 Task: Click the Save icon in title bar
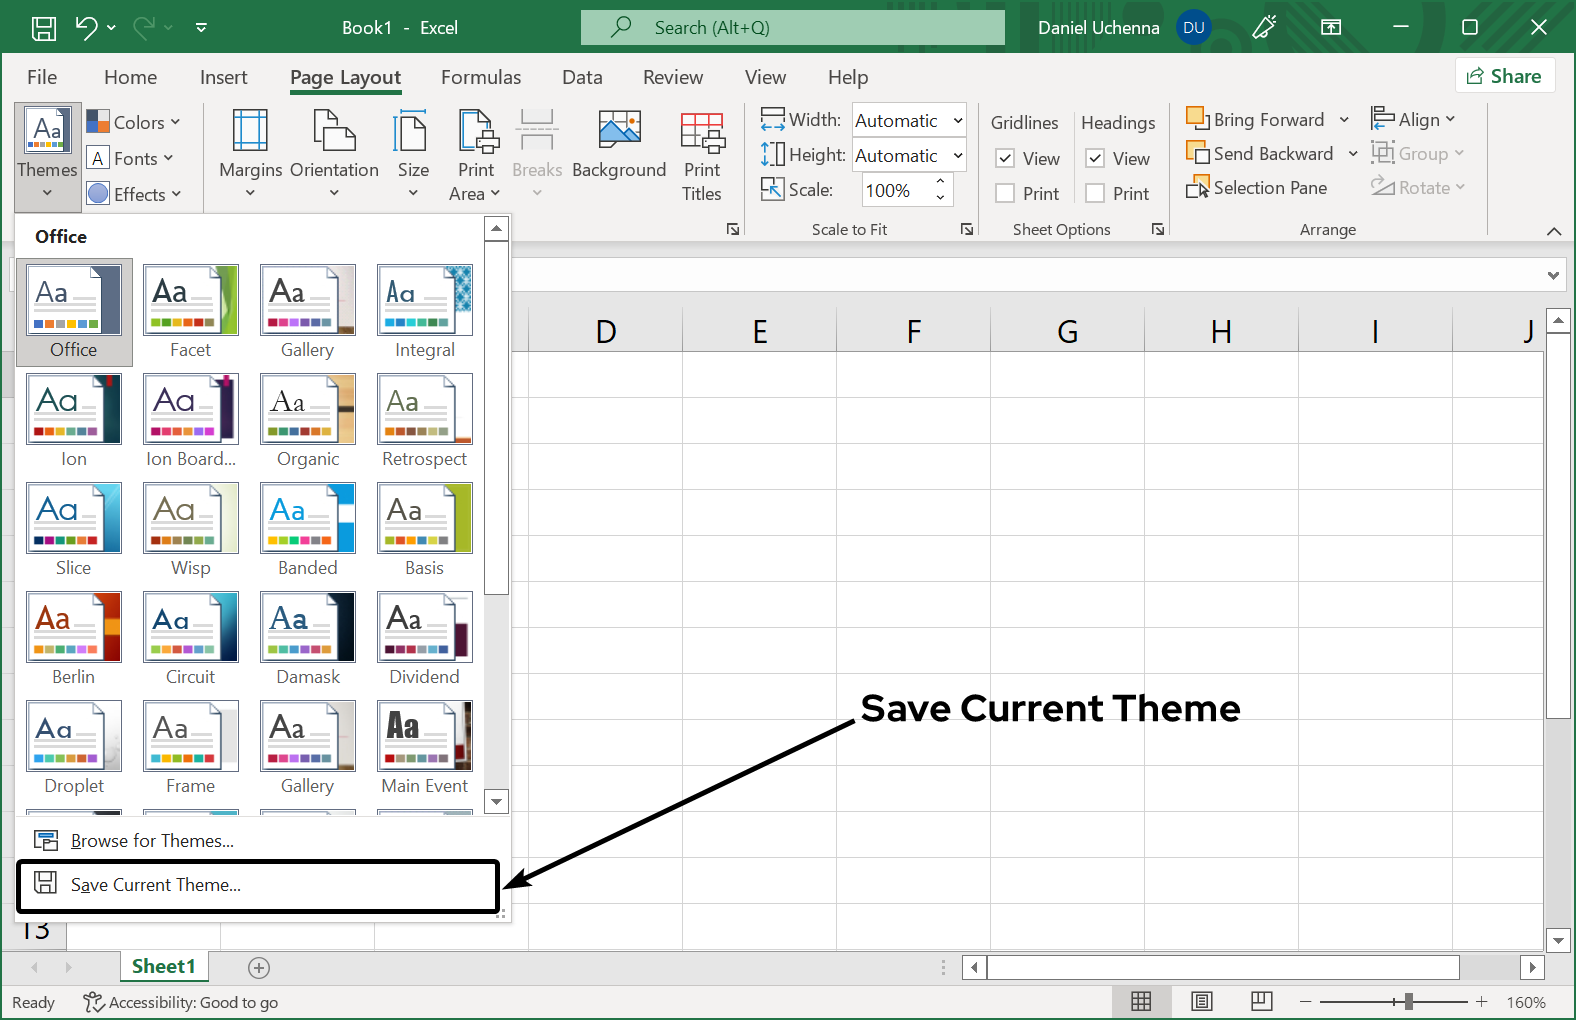(x=44, y=28)
